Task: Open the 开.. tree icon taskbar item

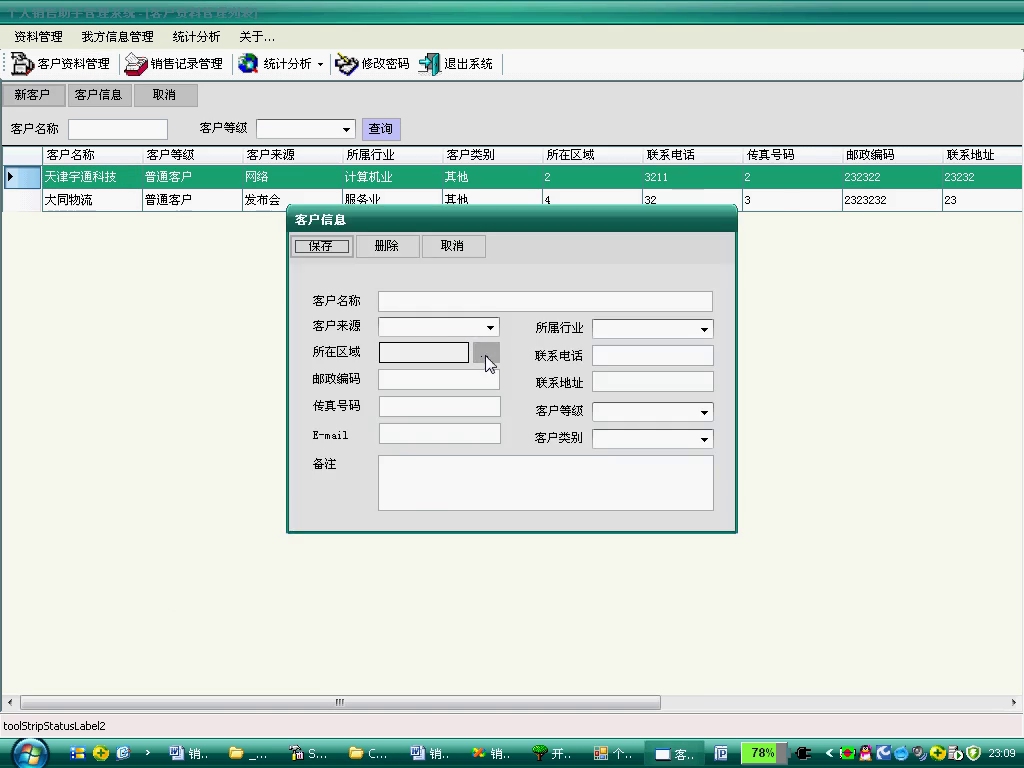Action: (x=551, y=754)
